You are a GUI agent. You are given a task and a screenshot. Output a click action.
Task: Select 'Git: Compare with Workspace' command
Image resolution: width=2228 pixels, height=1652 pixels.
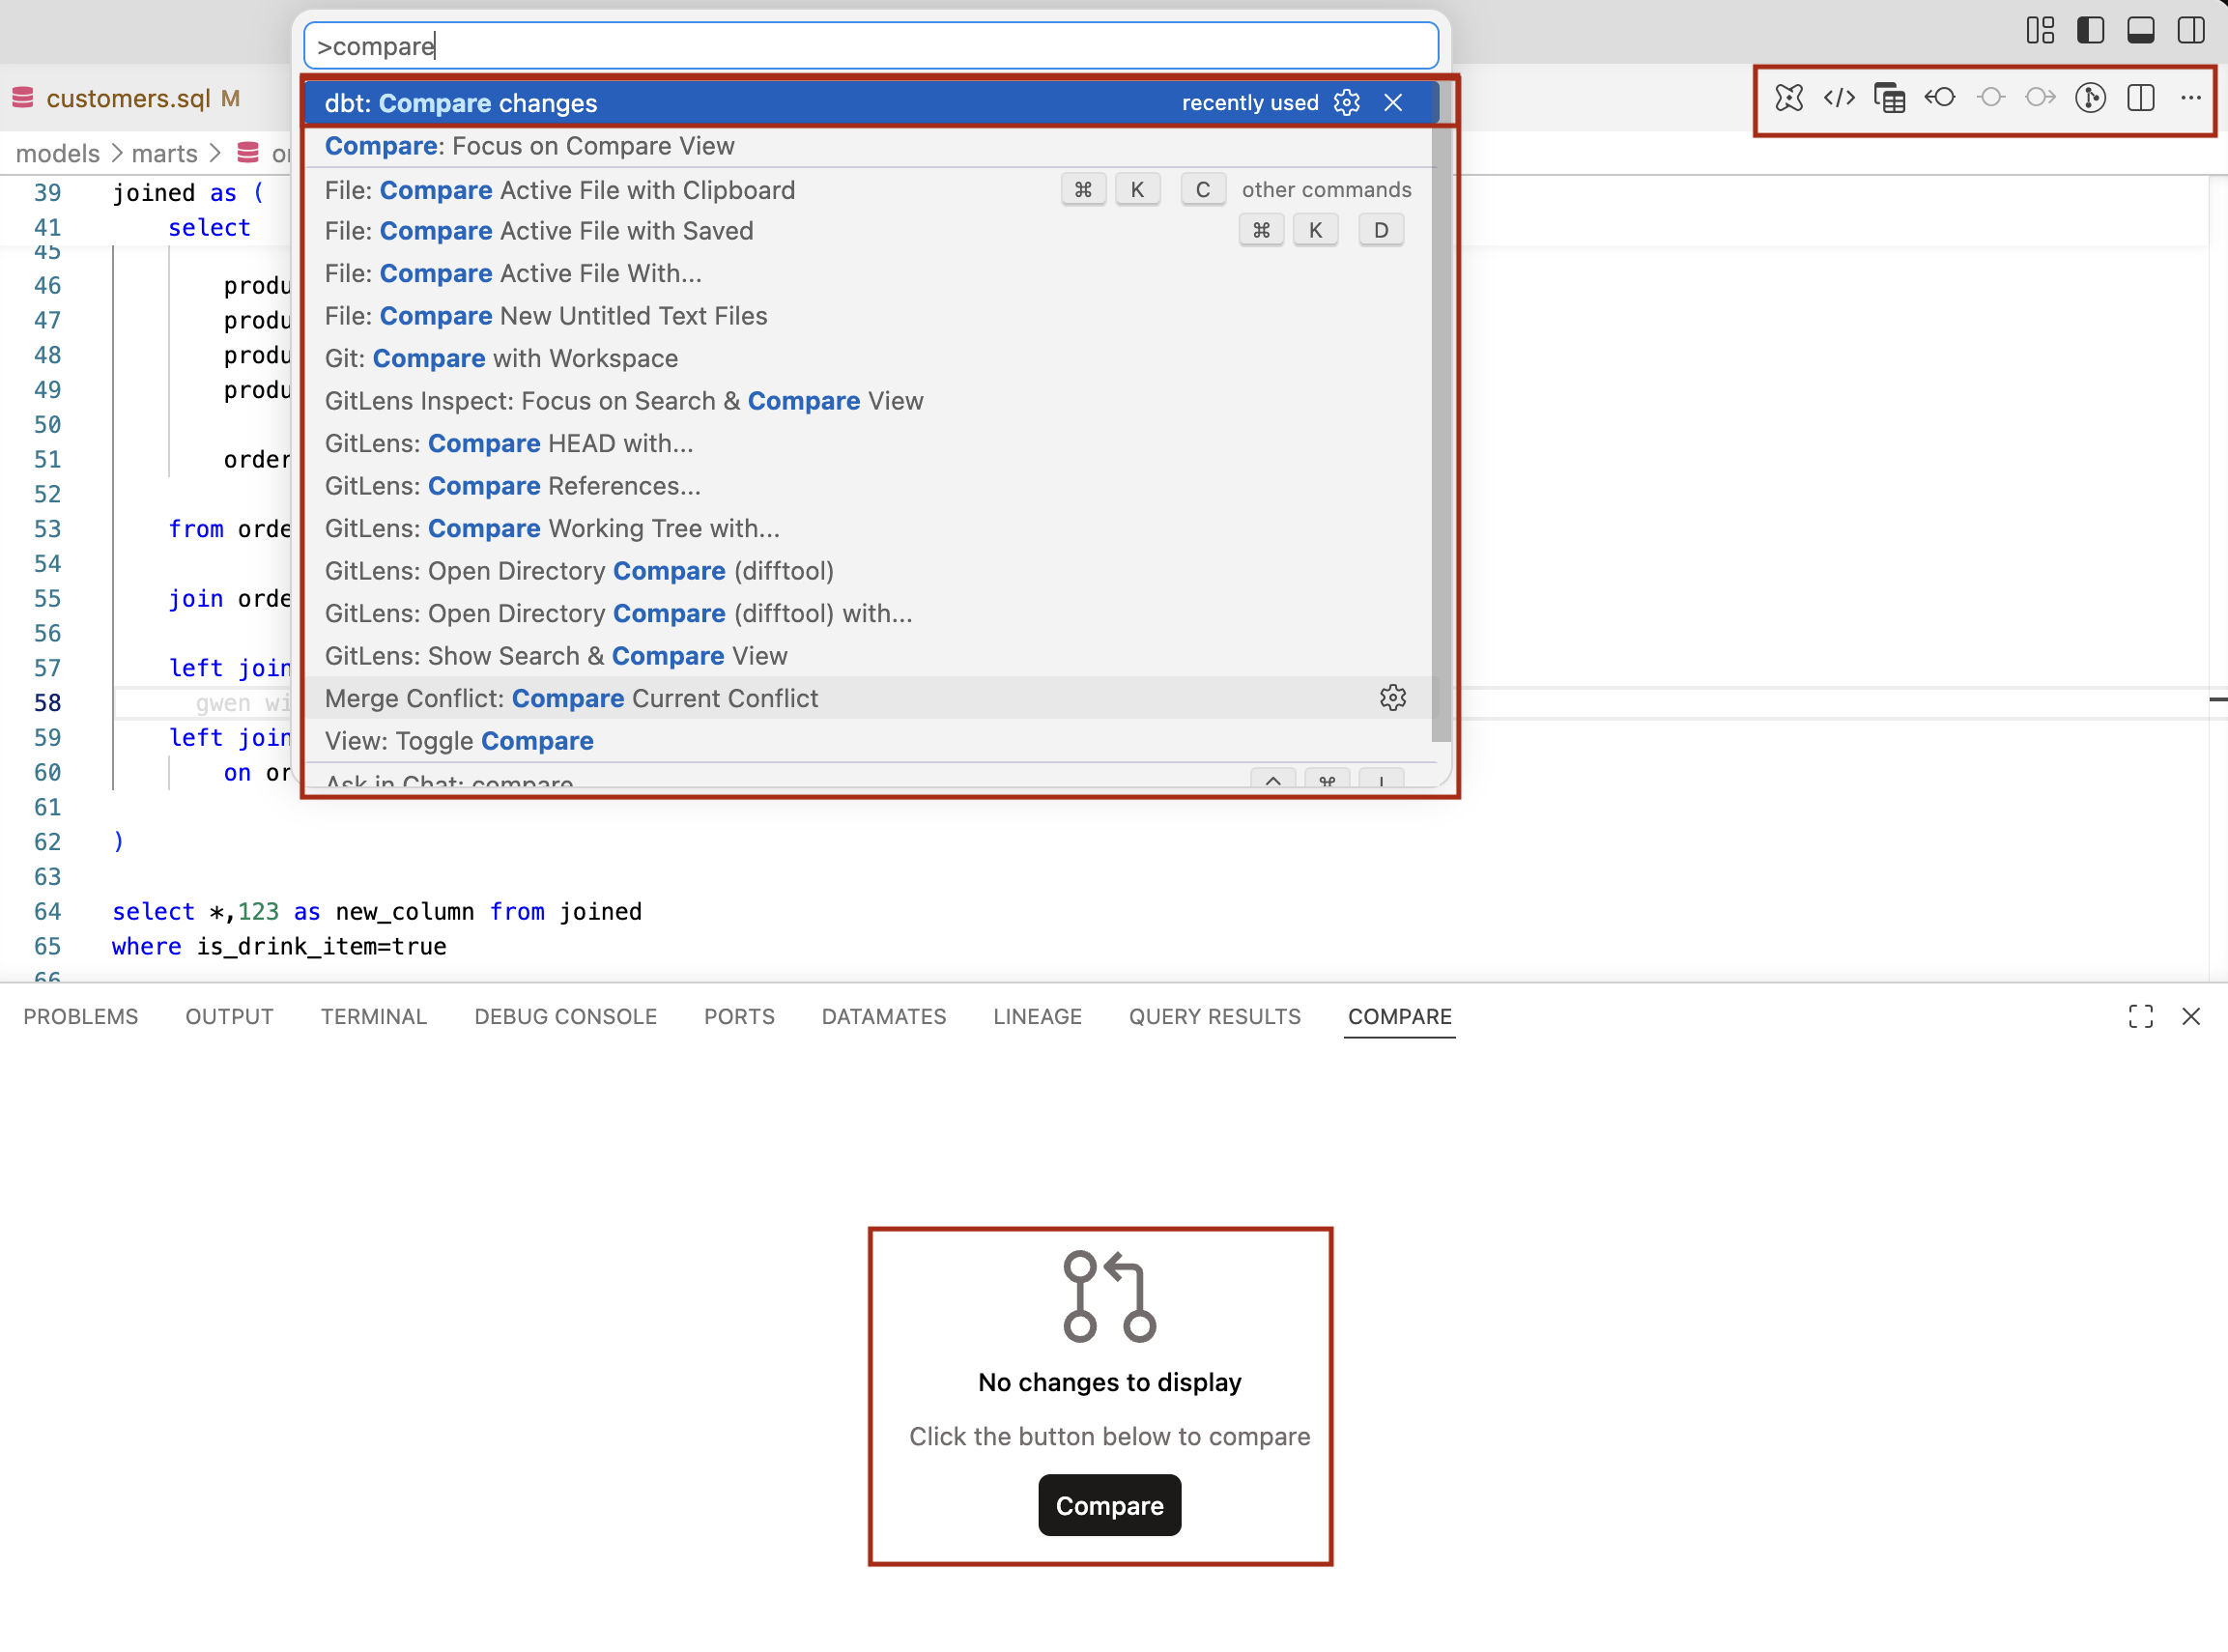[501, 358]
